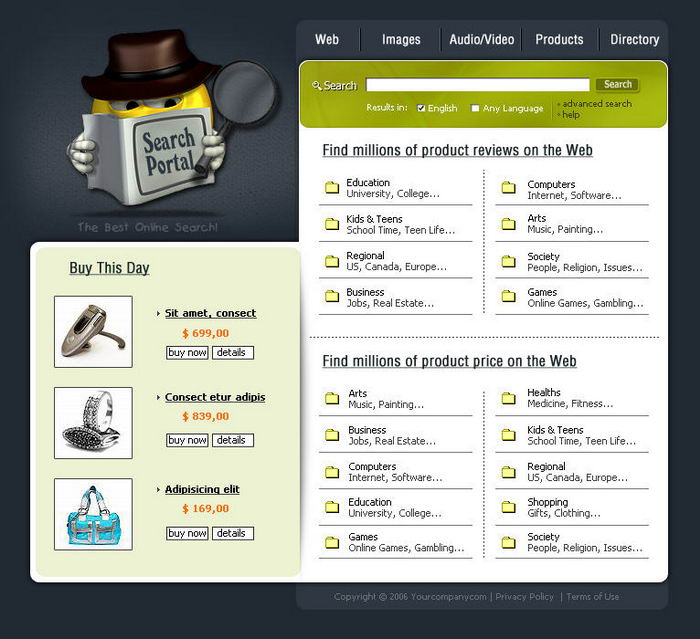The width and height of the screenshot is (700, 639).
Task: Toggle the English results checkbox
Action: tap(422, 108)
